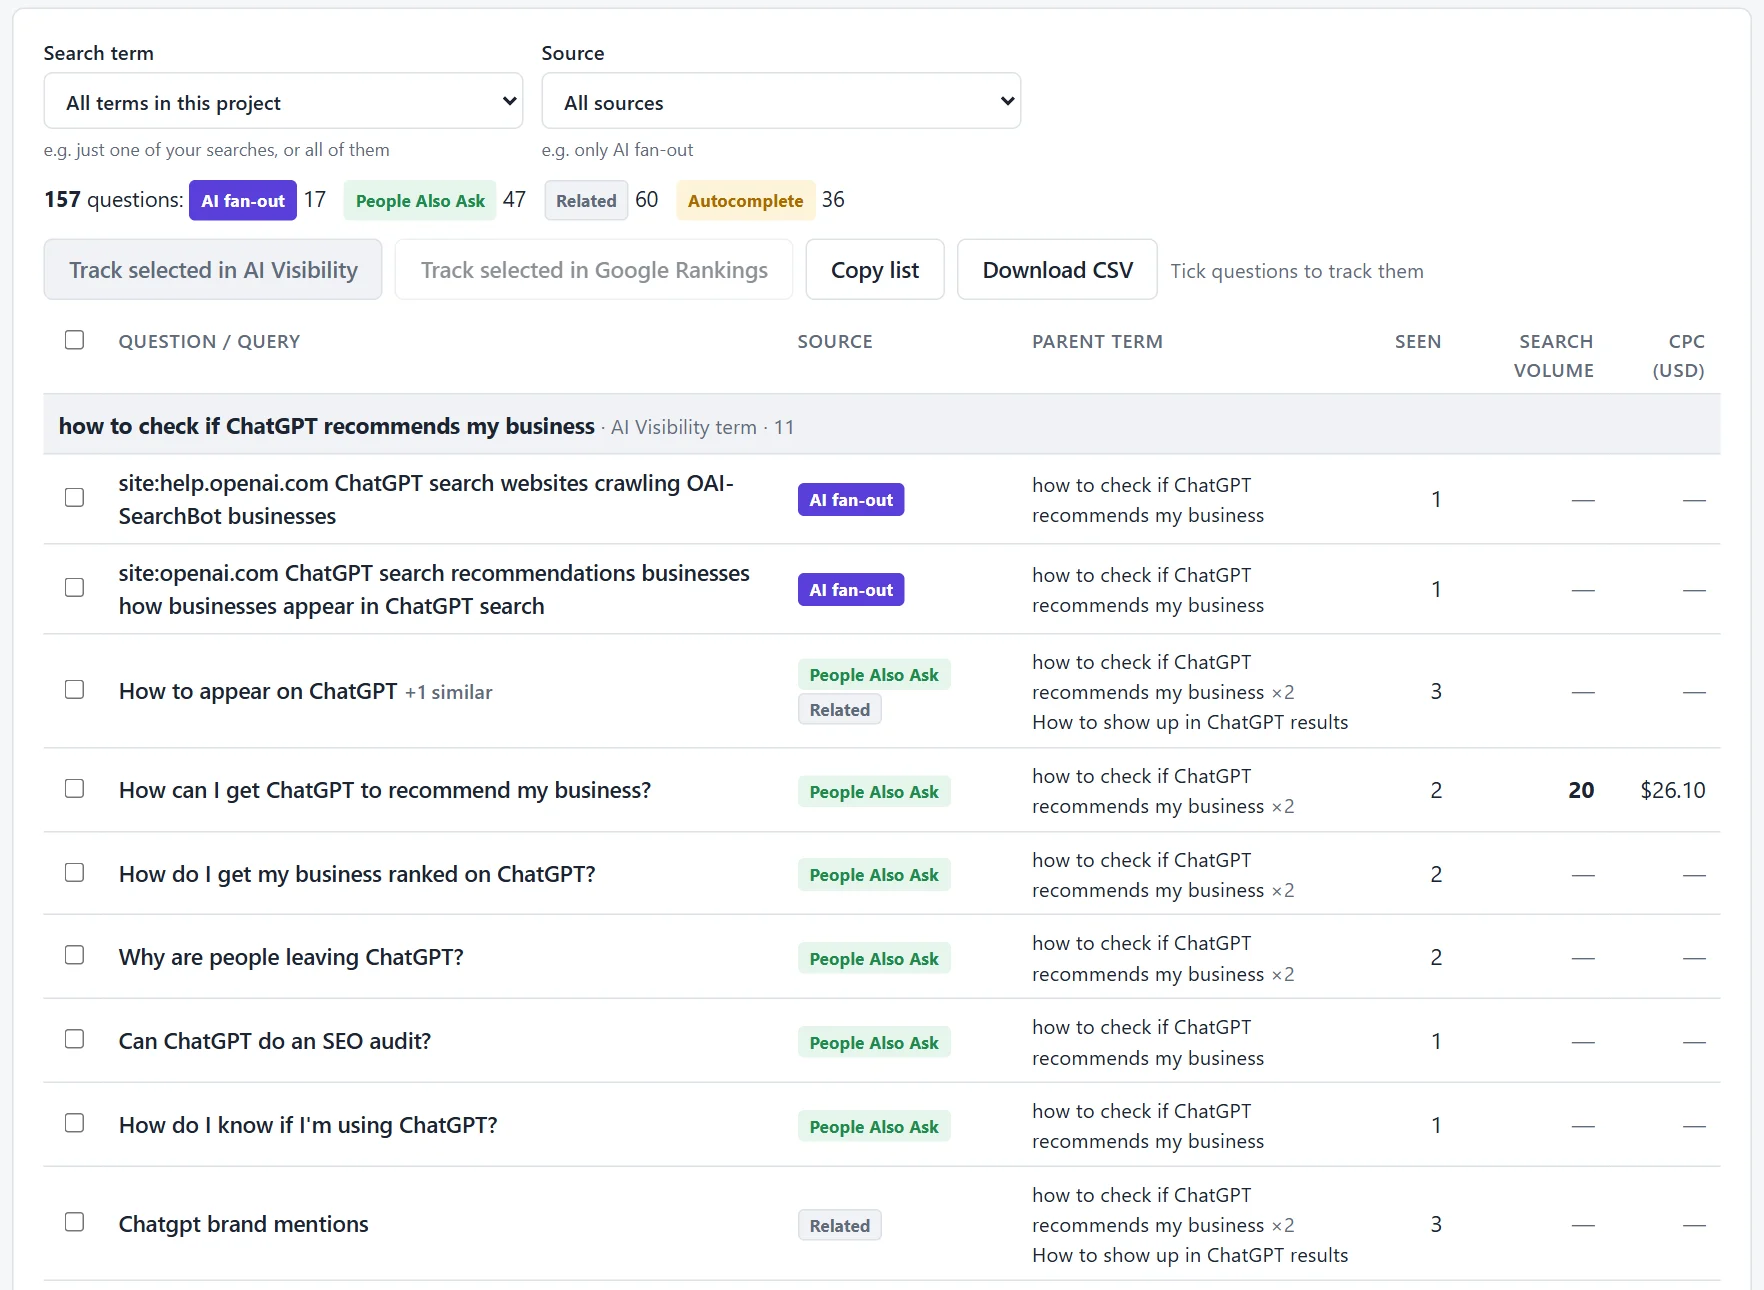Click AI fan-out tag on site:help.openai.com row
This screenshot has height=1290, width=1764.
(x=851, y=500)
